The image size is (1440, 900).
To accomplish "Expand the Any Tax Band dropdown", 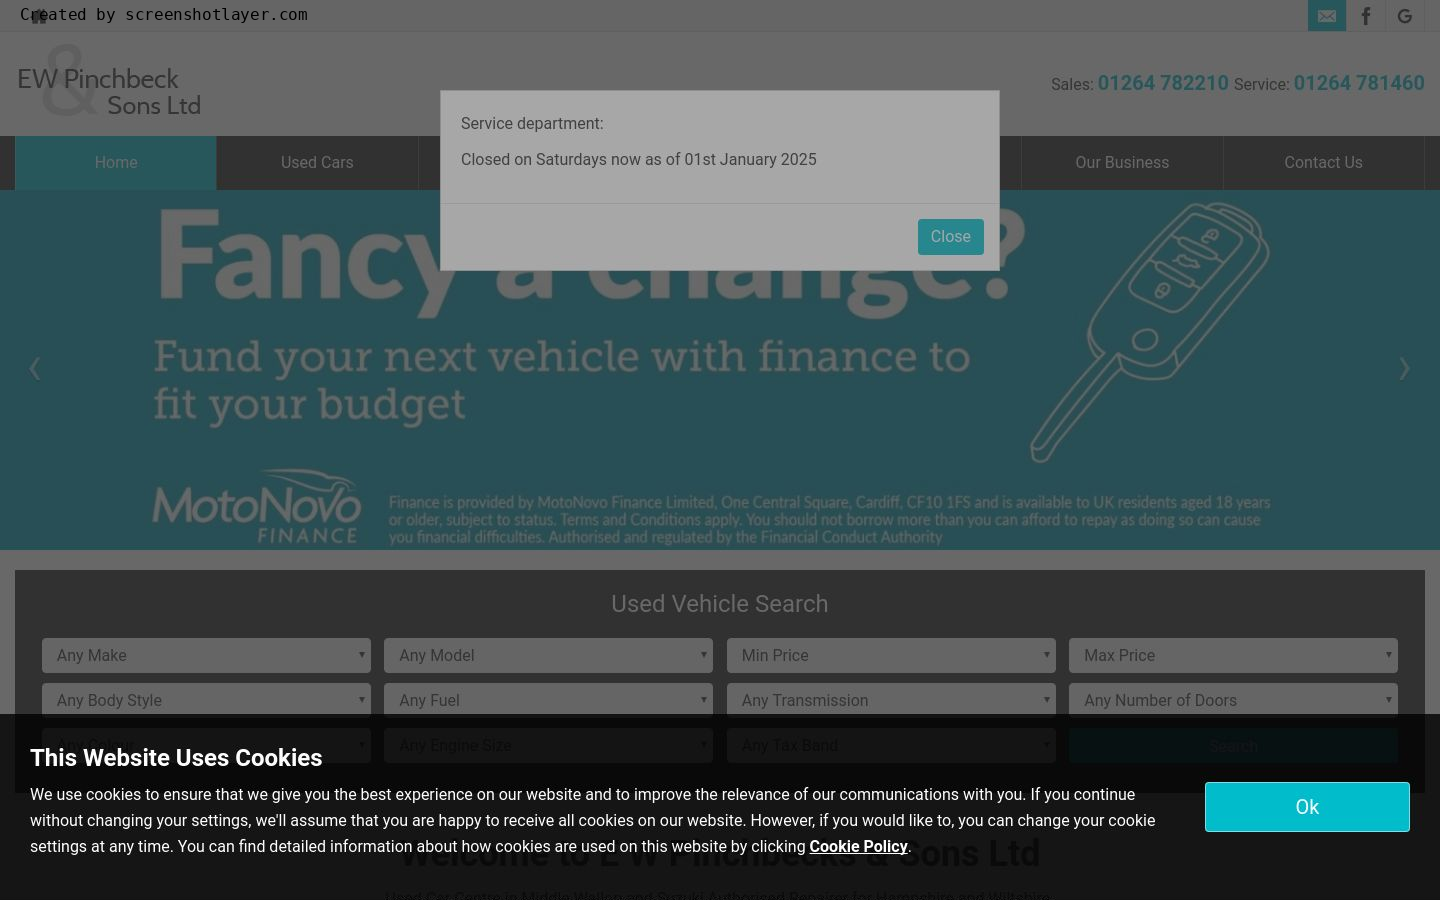I will point(891,746).
